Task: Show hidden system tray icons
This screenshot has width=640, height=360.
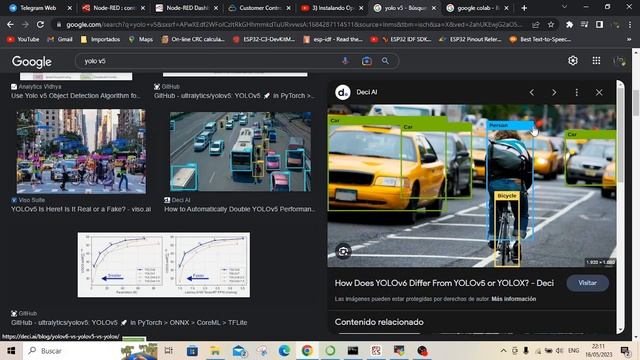Action: coord(504,351)
